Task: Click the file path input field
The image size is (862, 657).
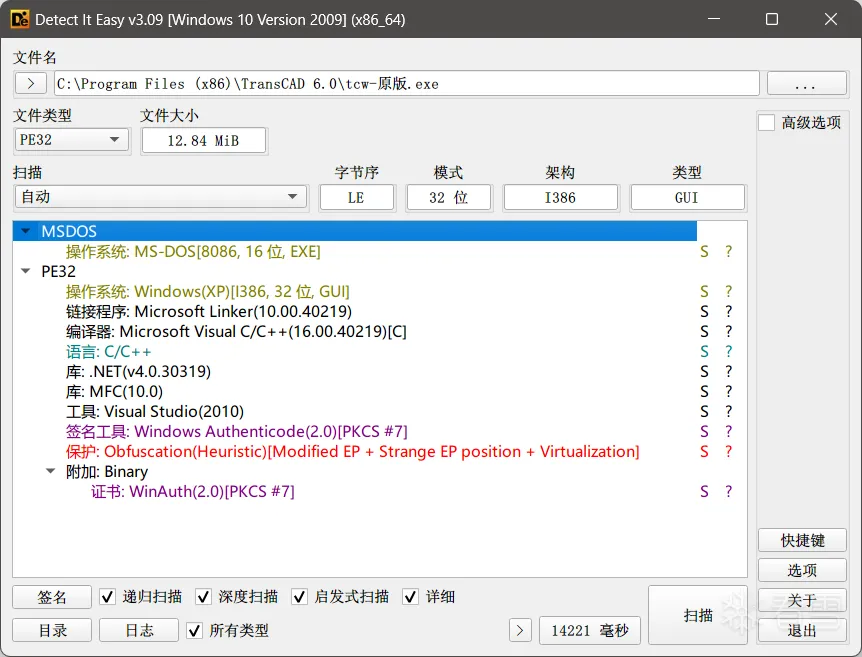Action: pos(407,84)
